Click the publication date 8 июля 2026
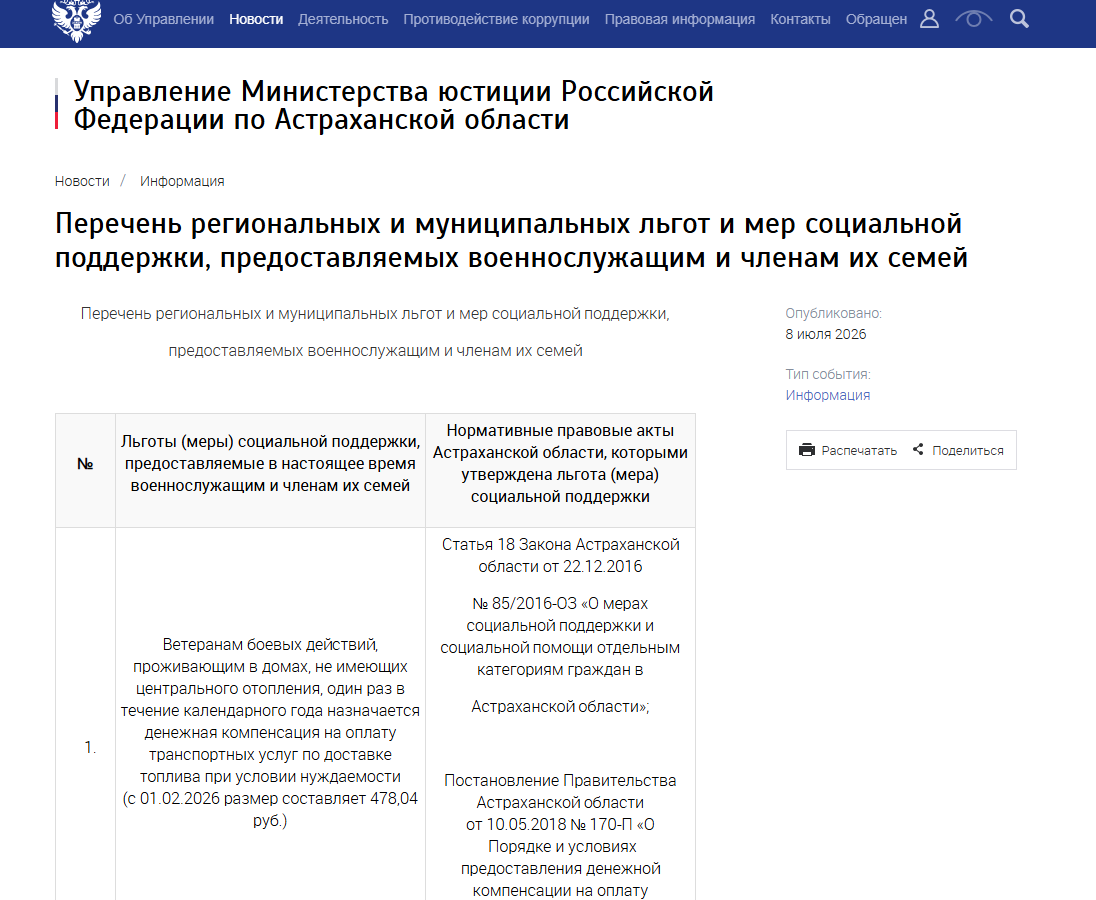The height and width of the screenshot is (900, 1096). click(825, 334)
